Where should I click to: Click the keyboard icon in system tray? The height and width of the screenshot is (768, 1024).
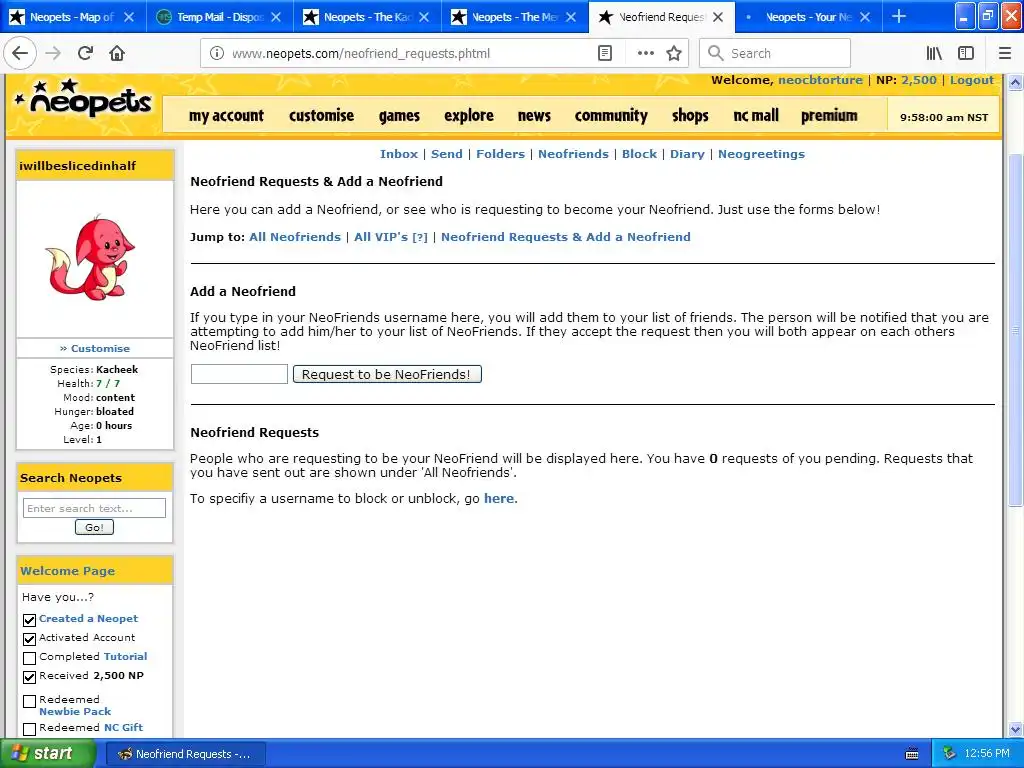[912, 754]
